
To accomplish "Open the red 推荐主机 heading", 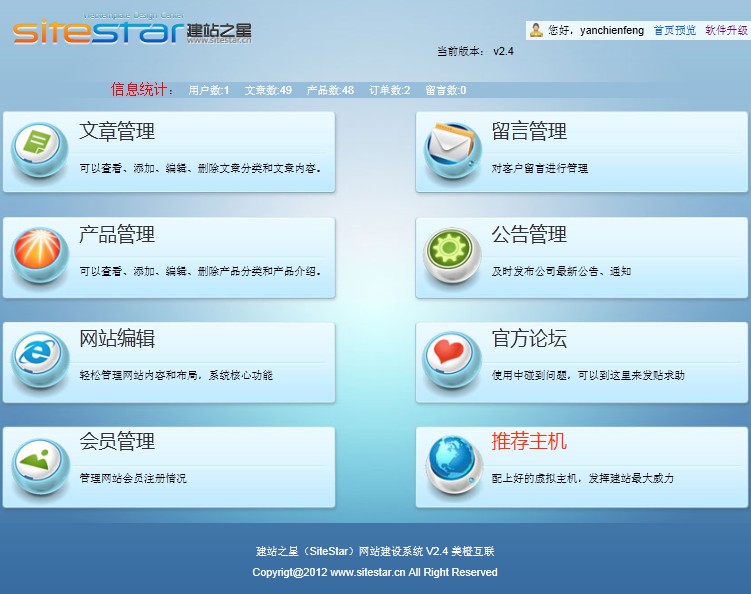I will [x=529, y=442].
